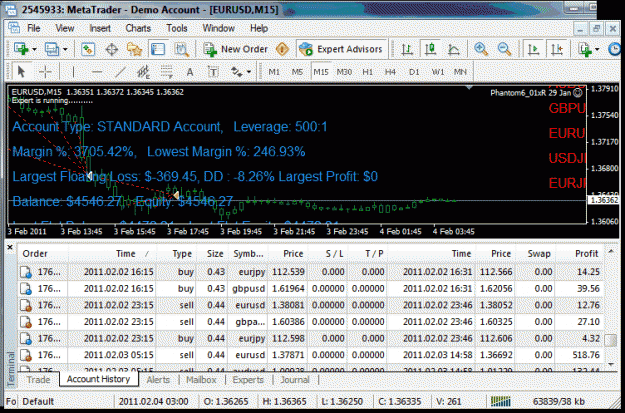Open the View menu
This screenshot has width=625, height=413.
[65, 28]
